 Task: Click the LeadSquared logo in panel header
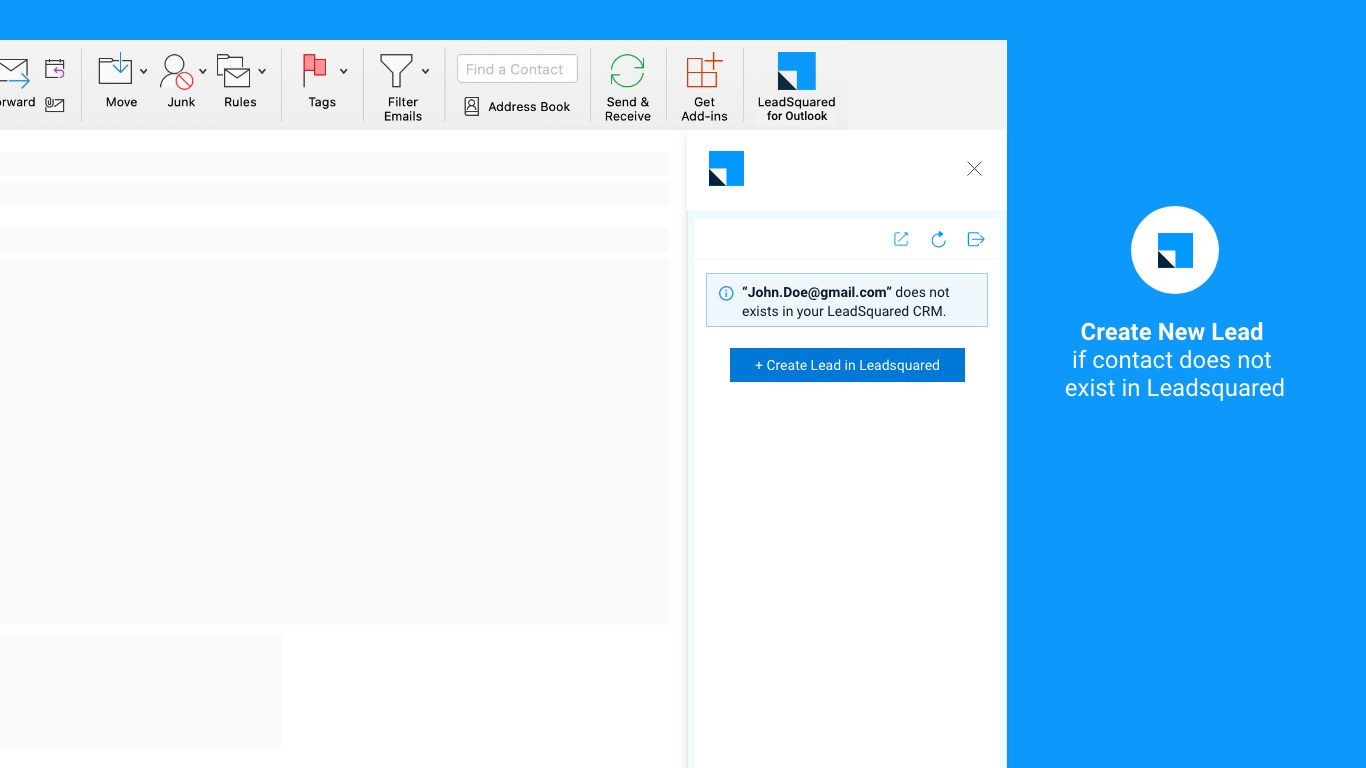[726, 168]
